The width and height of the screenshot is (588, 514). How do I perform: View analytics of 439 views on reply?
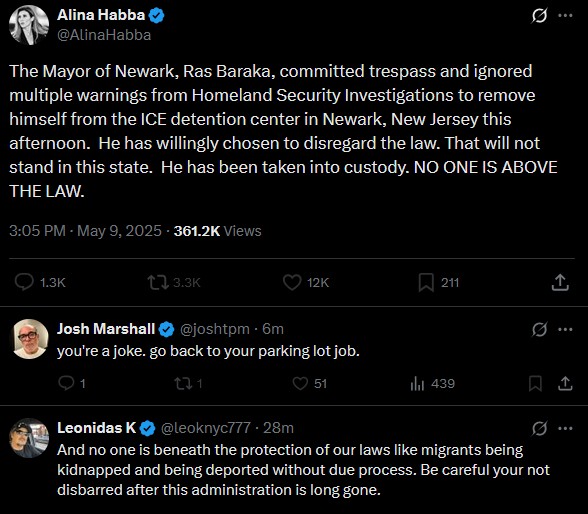(432, 384)
